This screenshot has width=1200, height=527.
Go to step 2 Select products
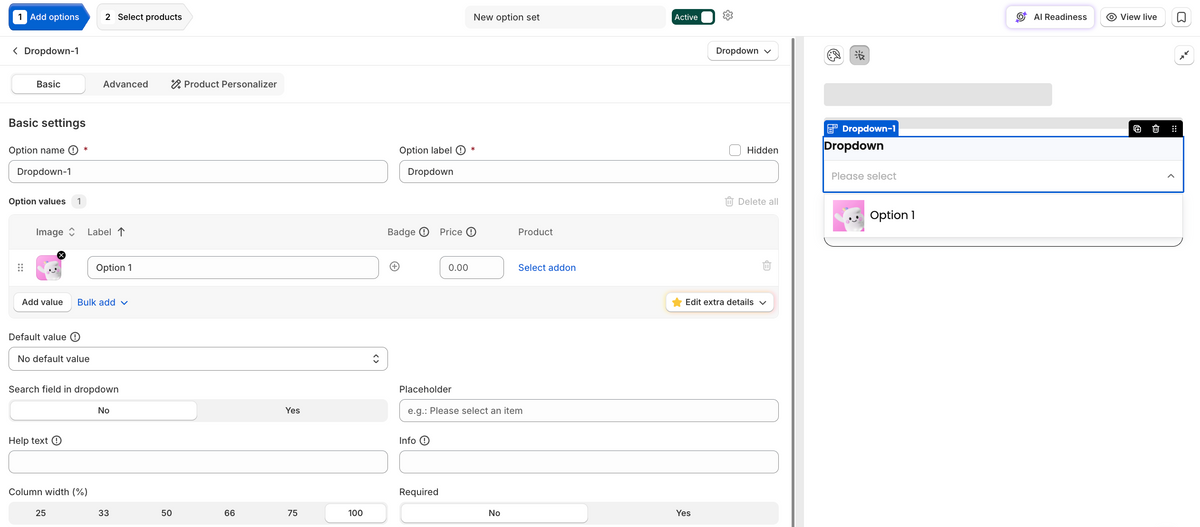(144, 17)
